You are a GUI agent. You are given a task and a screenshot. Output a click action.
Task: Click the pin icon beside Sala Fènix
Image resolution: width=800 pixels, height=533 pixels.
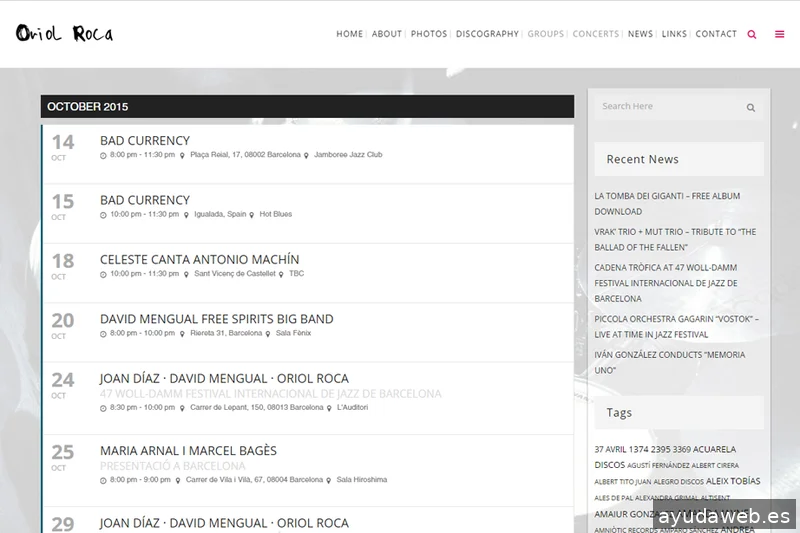point(268,334)
